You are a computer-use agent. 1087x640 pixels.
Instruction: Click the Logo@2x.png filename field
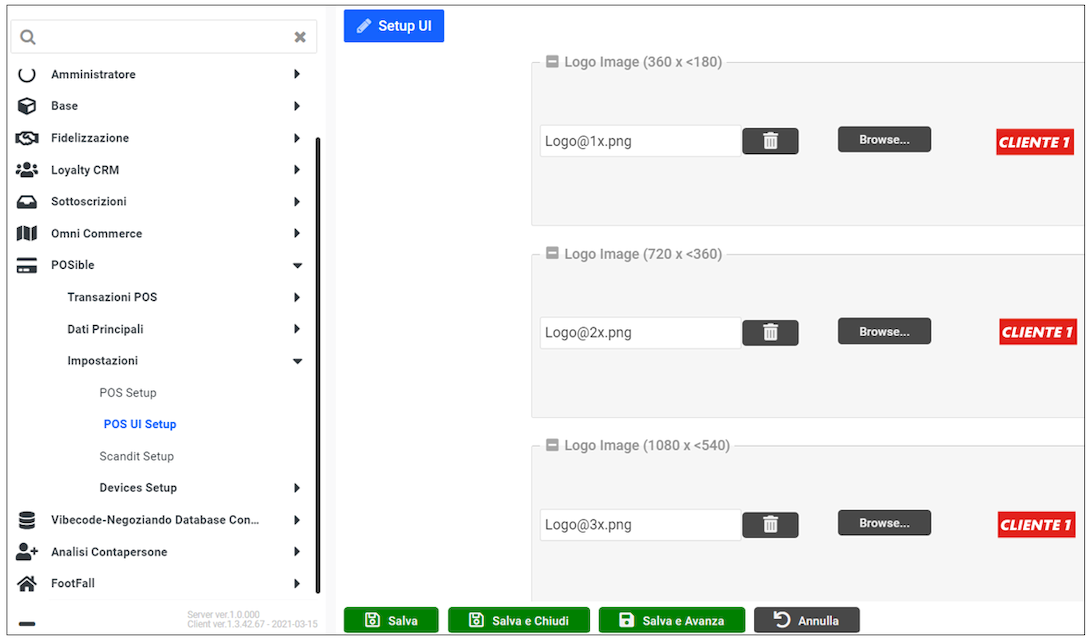pyautogui.click(x=640, y=333)
